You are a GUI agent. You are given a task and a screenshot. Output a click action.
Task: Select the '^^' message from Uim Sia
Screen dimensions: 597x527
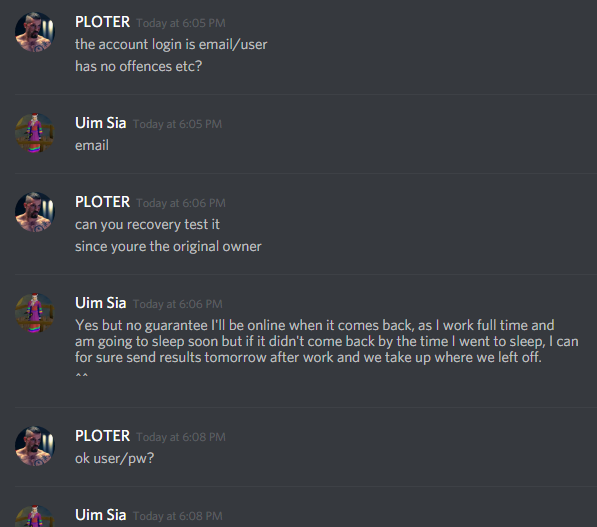[81, 375]
